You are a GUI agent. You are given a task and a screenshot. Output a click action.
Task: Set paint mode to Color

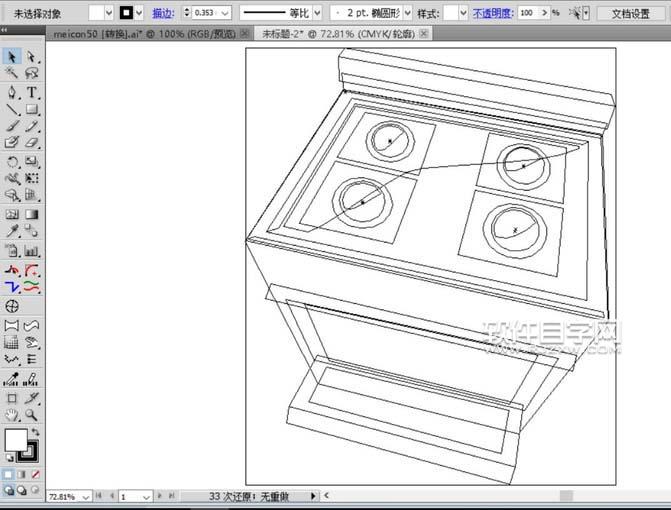[x=8, y=474]
